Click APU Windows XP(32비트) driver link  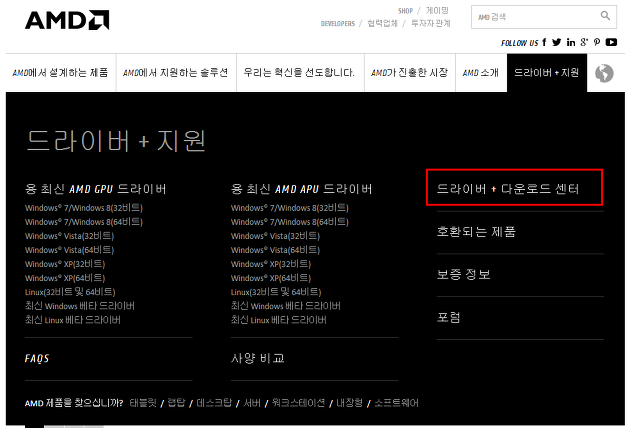tap(271, 264)
